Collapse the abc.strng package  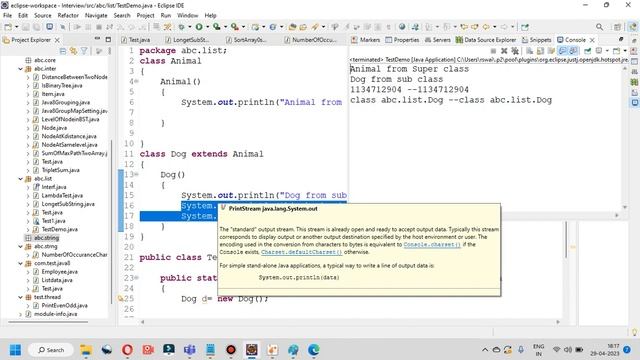(x=20, y=247)
